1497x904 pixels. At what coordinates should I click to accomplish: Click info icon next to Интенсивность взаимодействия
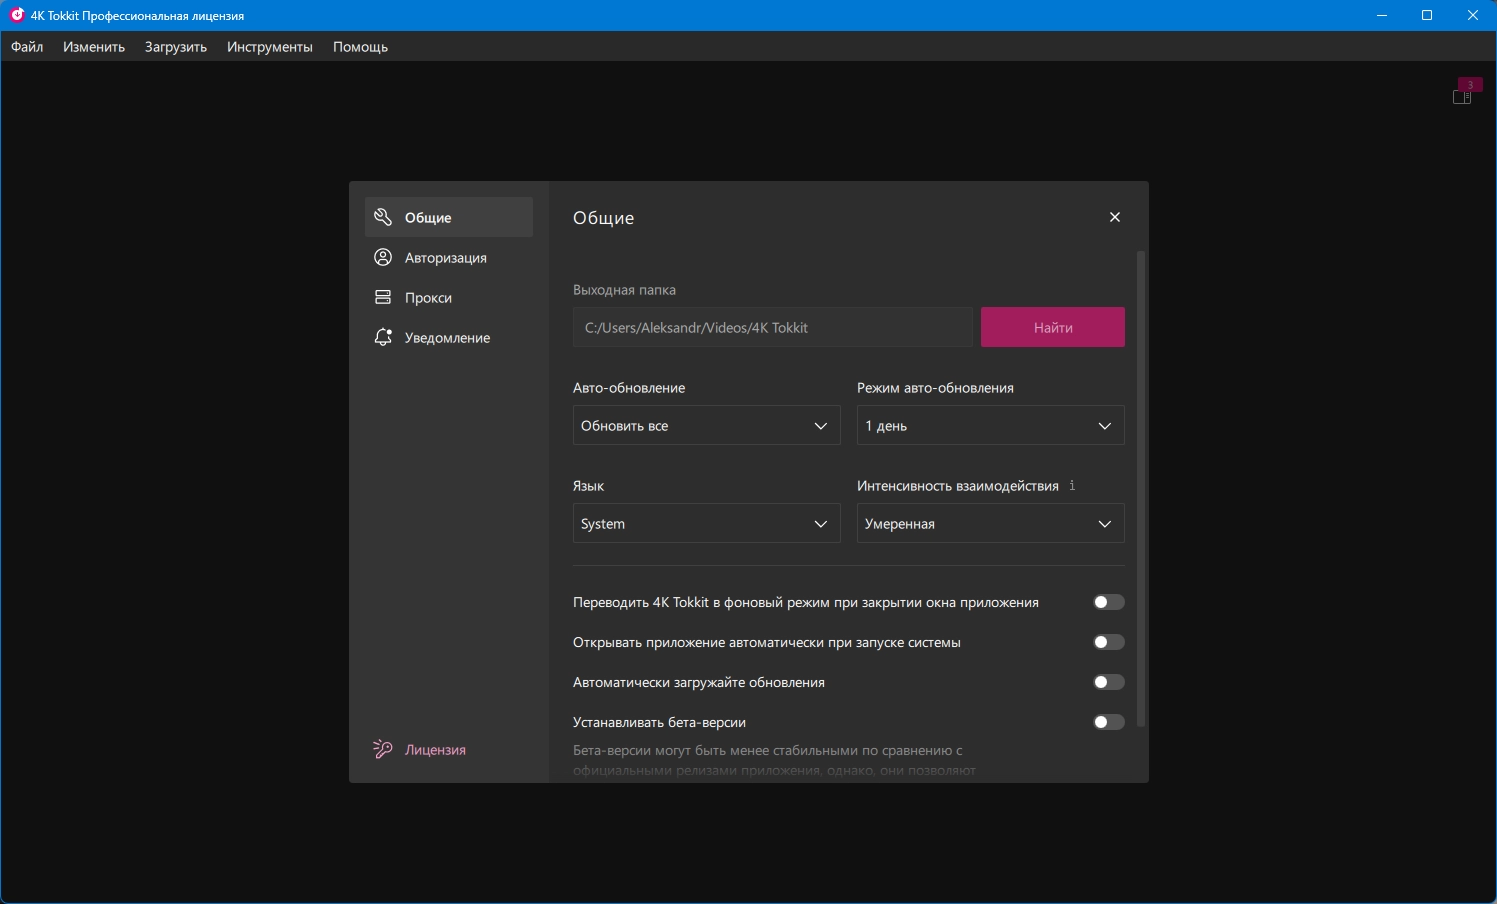tap(1072, 485)
